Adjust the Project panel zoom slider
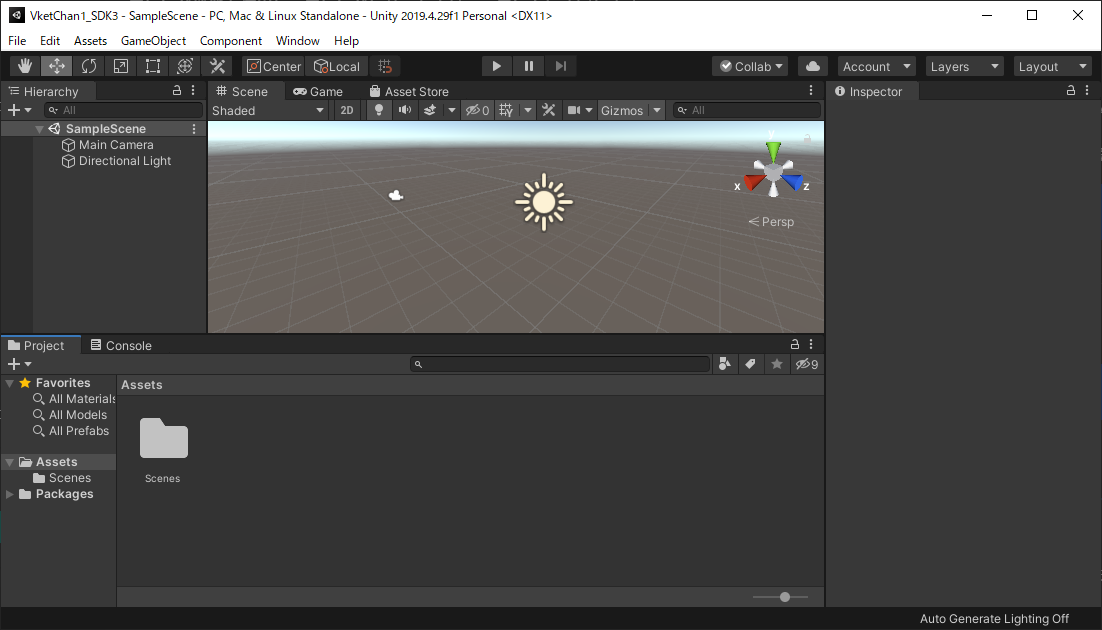 point(783,596)
